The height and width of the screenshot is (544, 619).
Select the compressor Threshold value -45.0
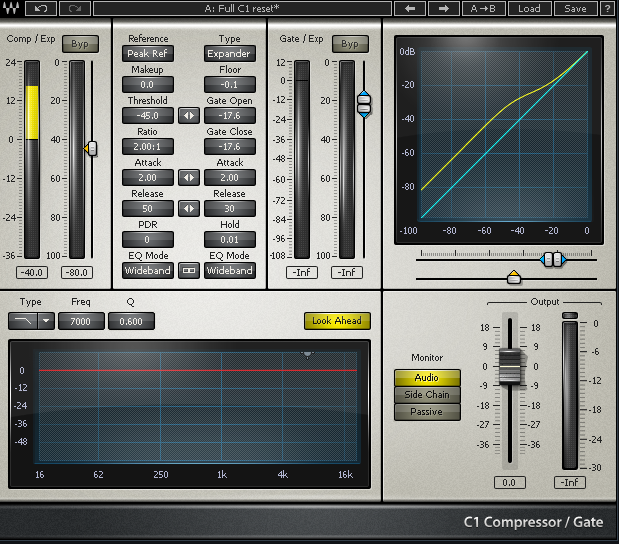click(x=148, y=116)
